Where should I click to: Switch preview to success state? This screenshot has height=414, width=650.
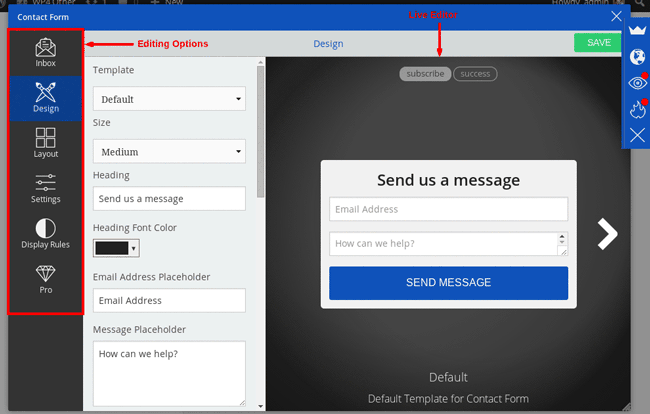475,74
